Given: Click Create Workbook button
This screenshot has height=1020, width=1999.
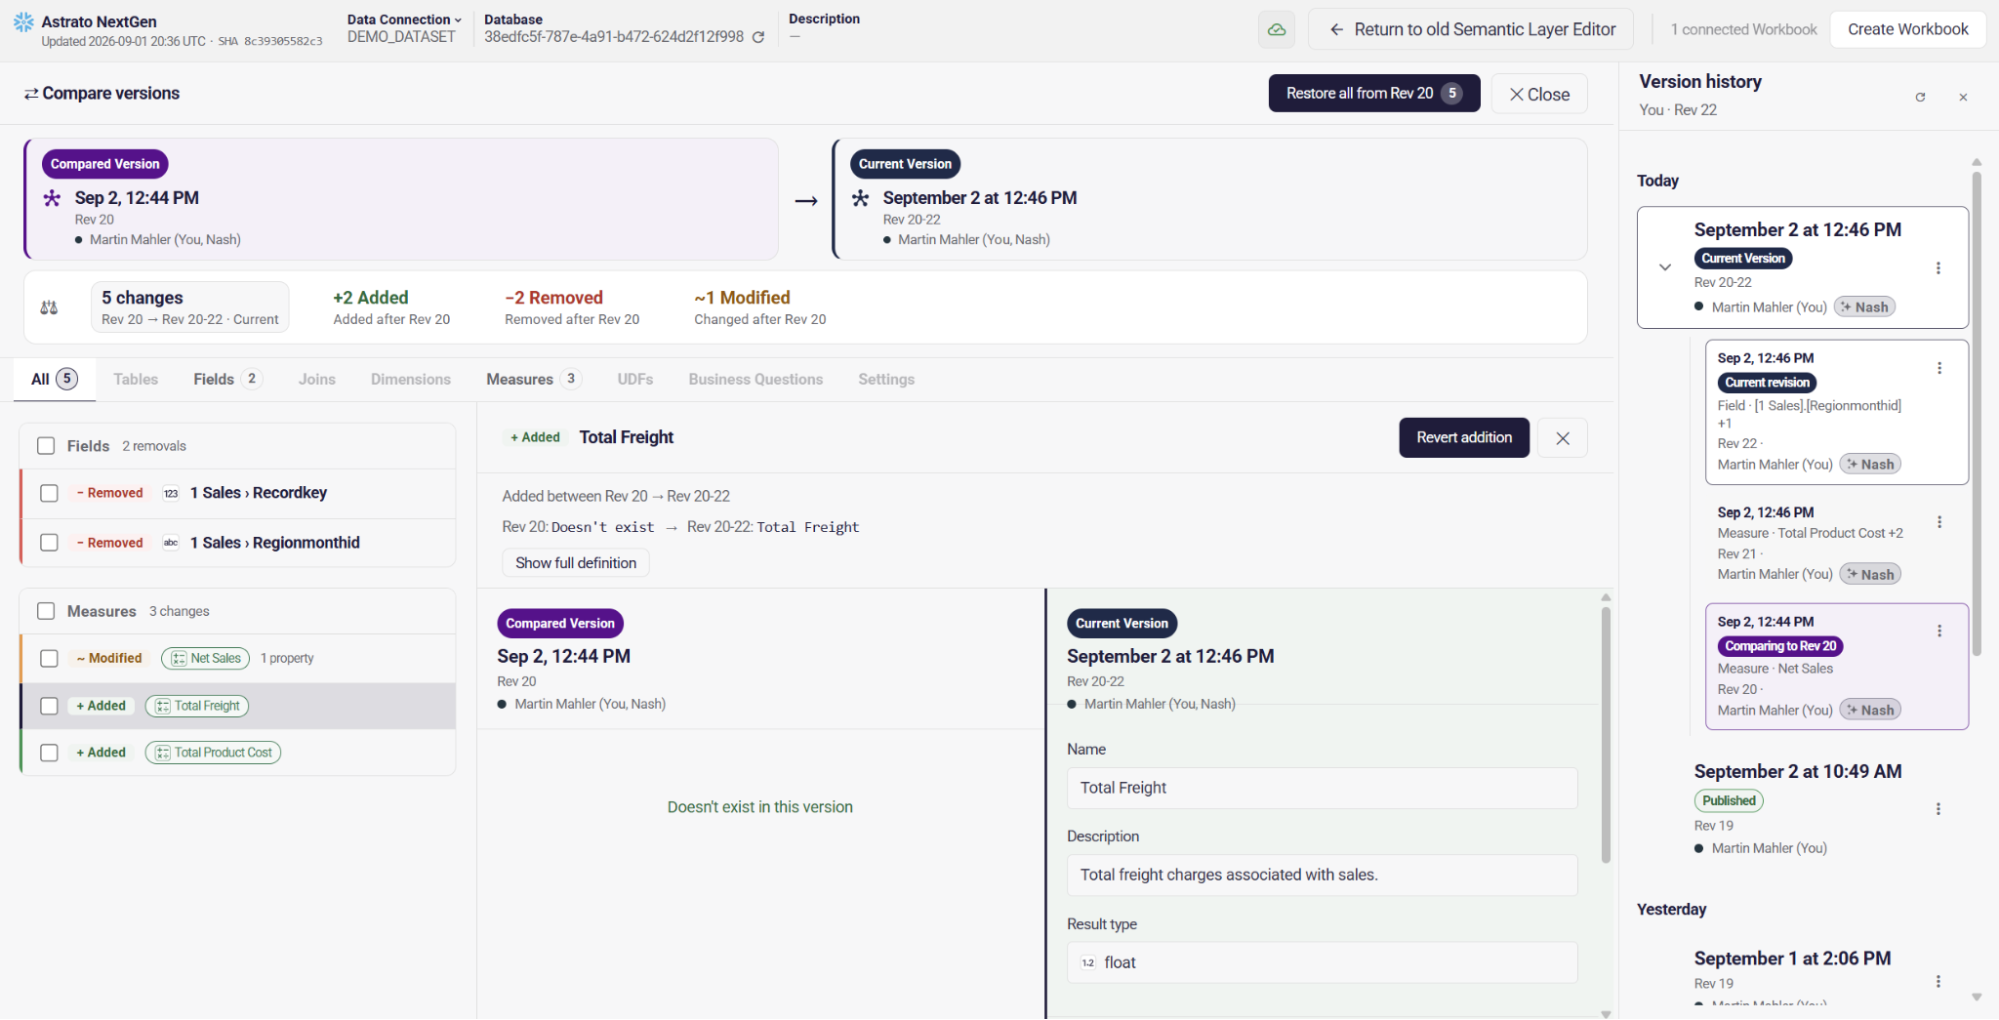Looking at the screenshot, I should [1908, 29].
